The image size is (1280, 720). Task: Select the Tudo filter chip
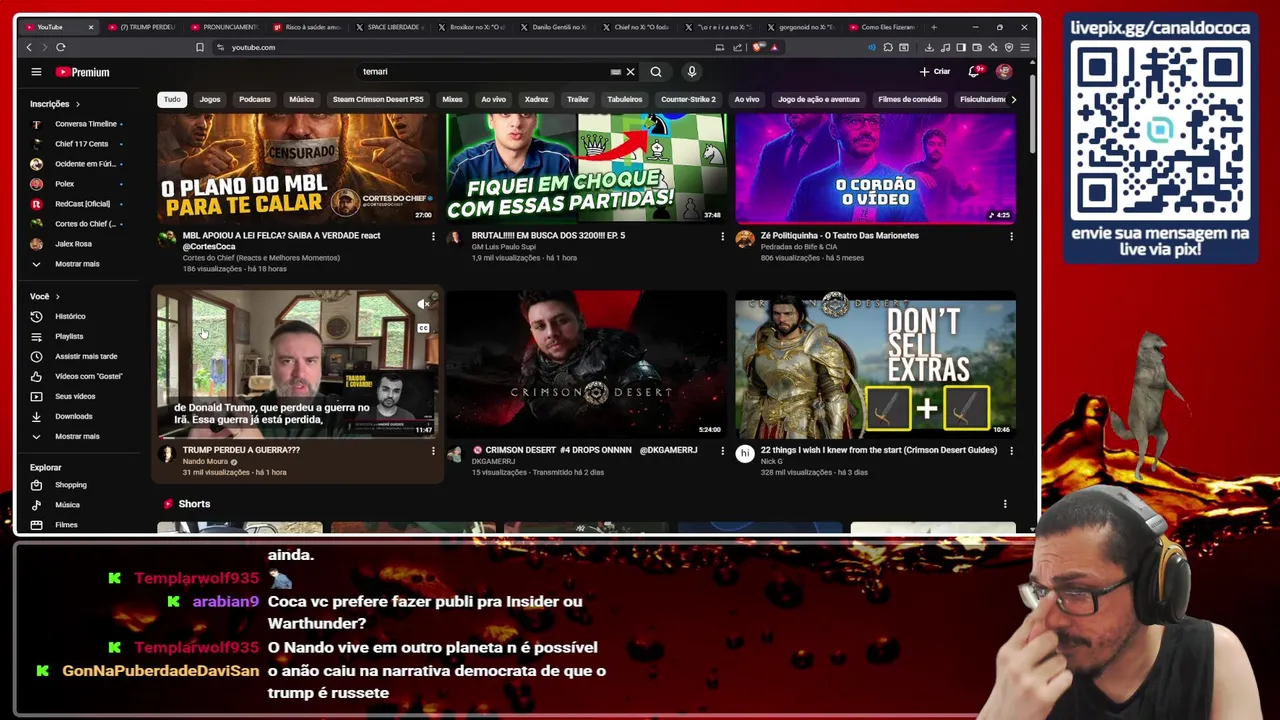click(x=172, y=99)
